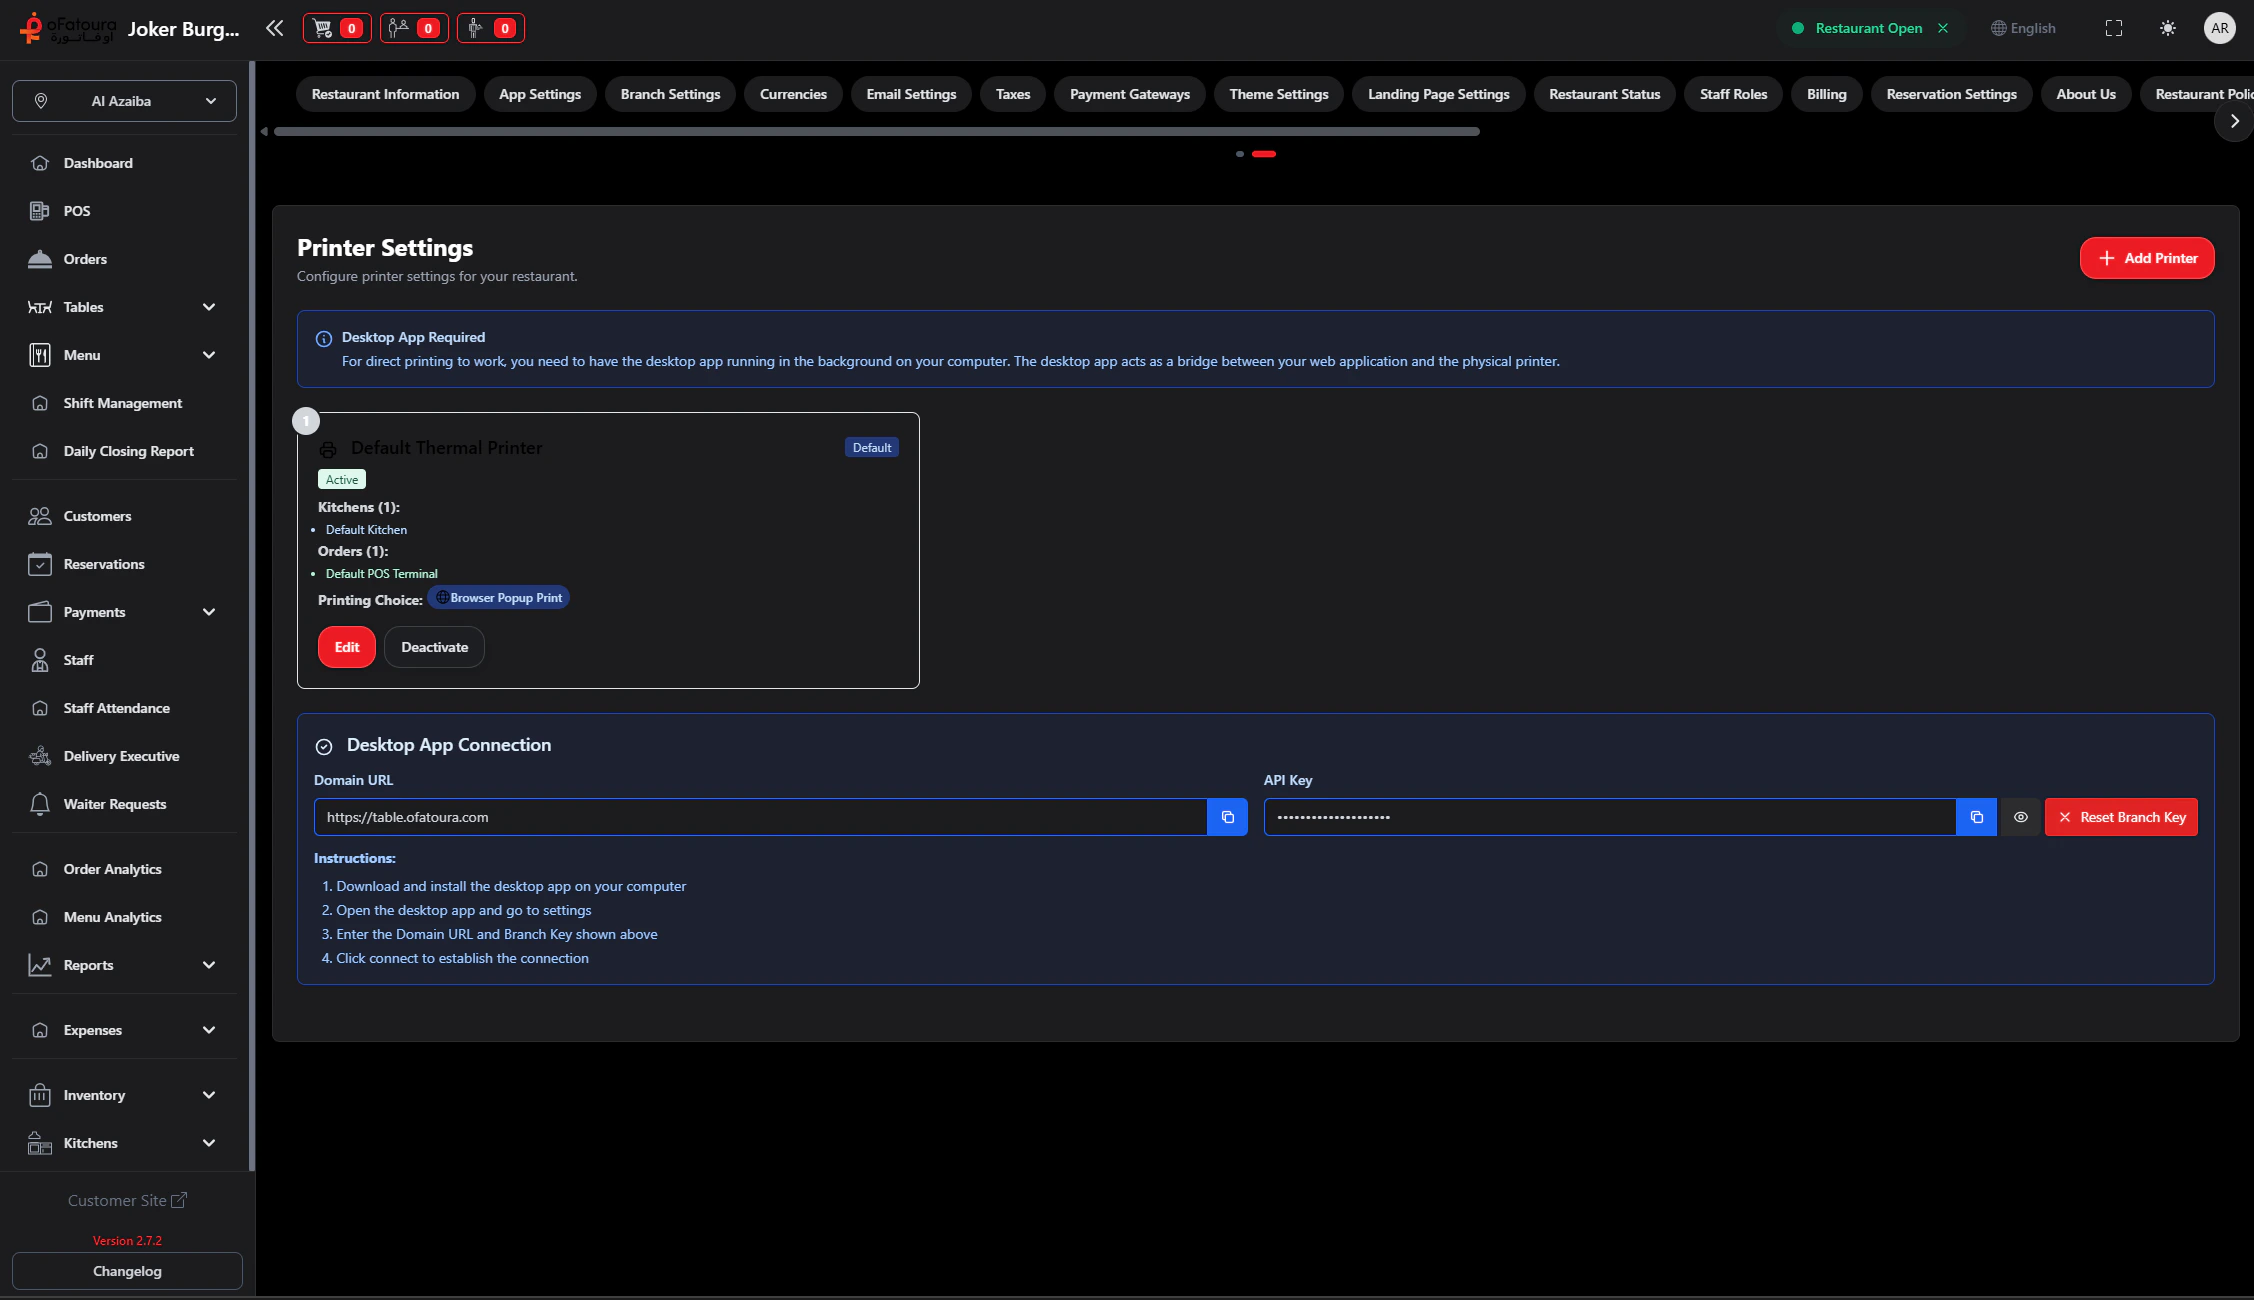Viewport: 2254px width, 1300px height.
Task: Switch to the Payment Gateways tab
Action: coord(1129,94)
